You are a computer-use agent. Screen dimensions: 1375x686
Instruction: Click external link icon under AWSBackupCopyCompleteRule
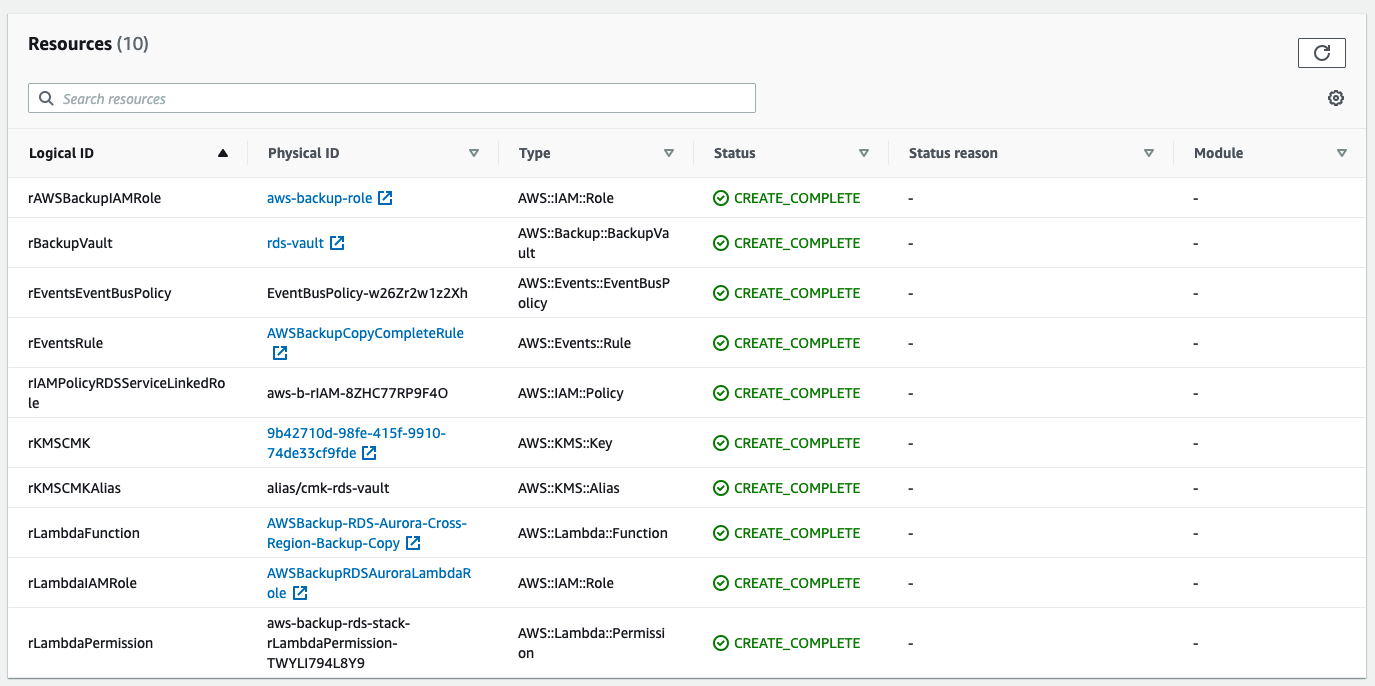coord(280,353)
